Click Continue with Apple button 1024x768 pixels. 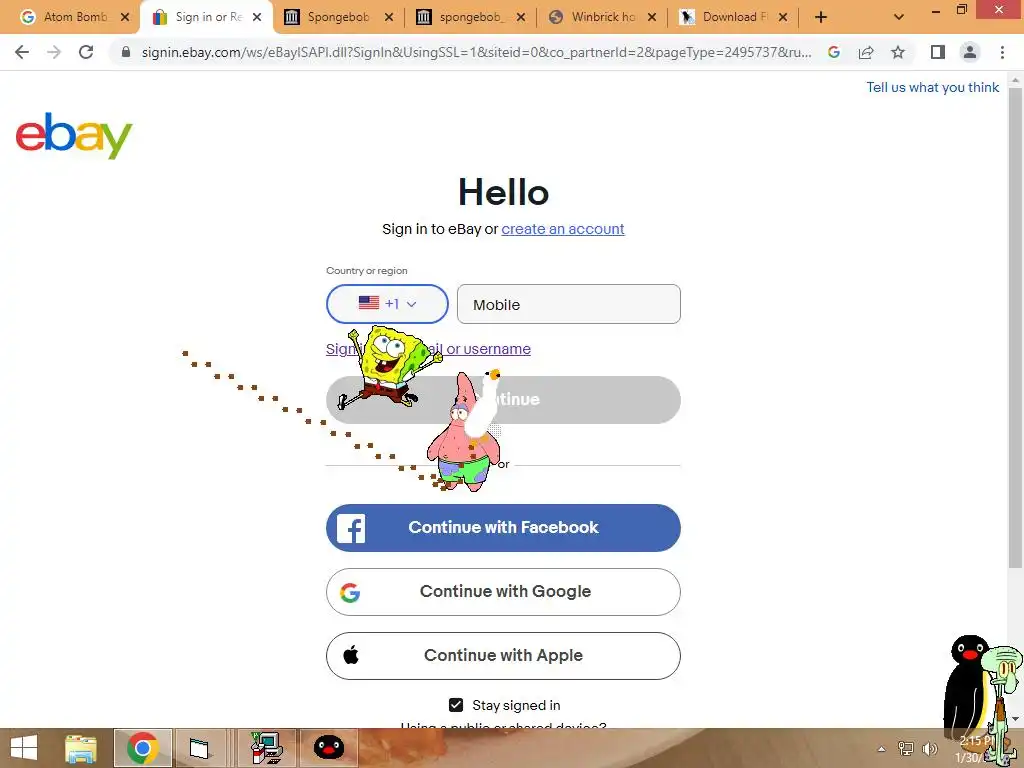tap(503, 656)
